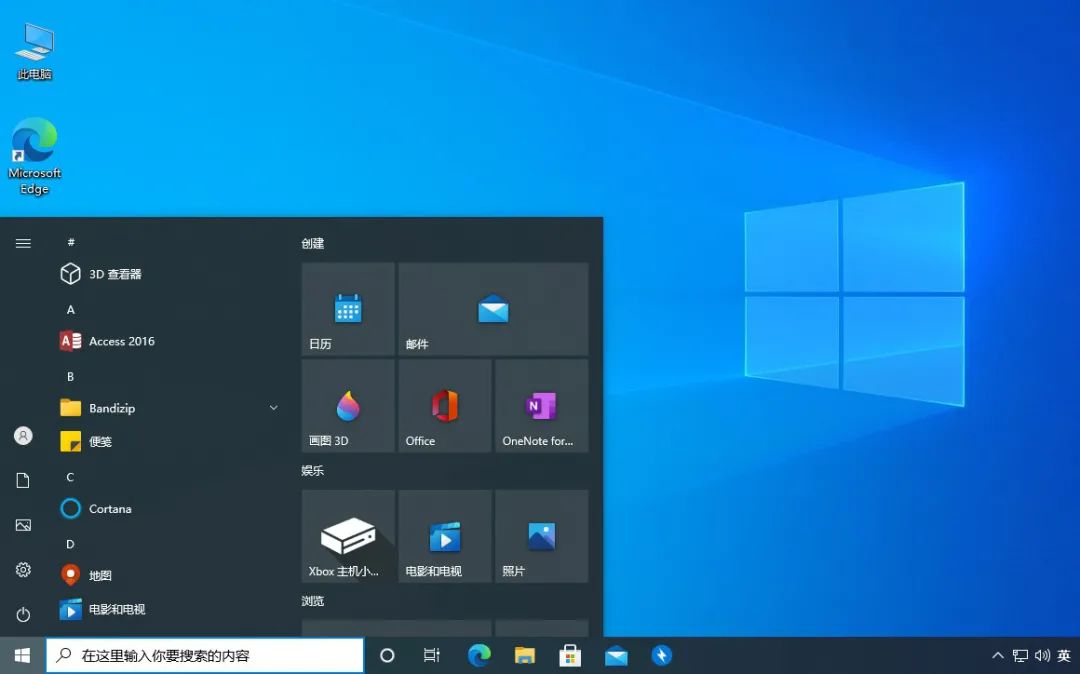Launch Microsoft Edge from the taskbar

(x=479, y=655)
